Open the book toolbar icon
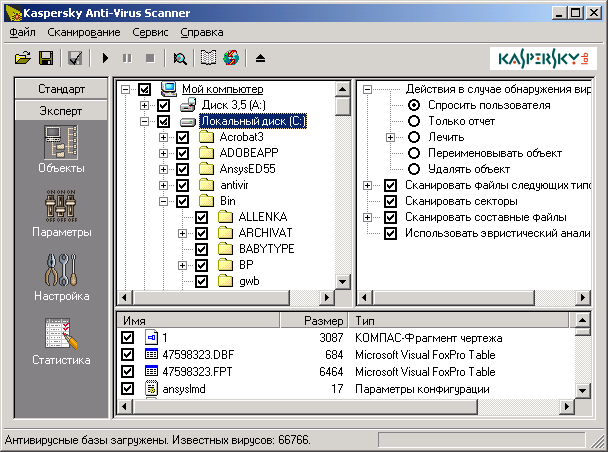The width and height of the screenshot is (608, 452). 208,59
